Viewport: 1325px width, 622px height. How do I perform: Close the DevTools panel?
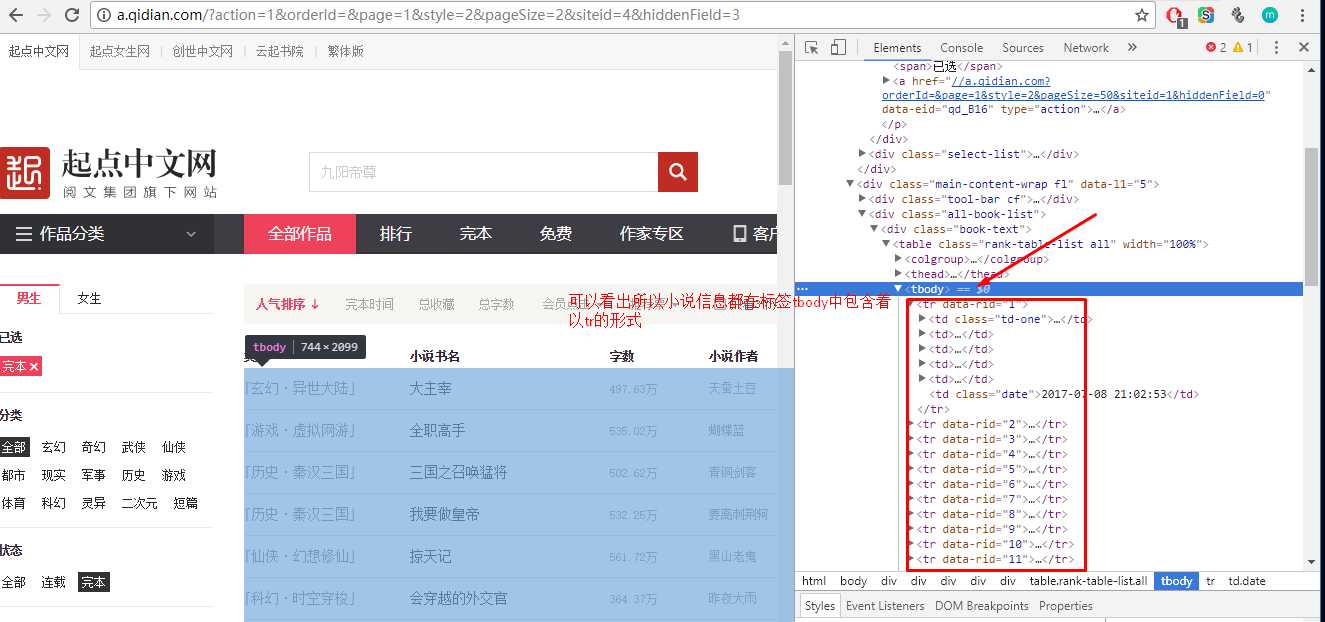point(1304,47)
